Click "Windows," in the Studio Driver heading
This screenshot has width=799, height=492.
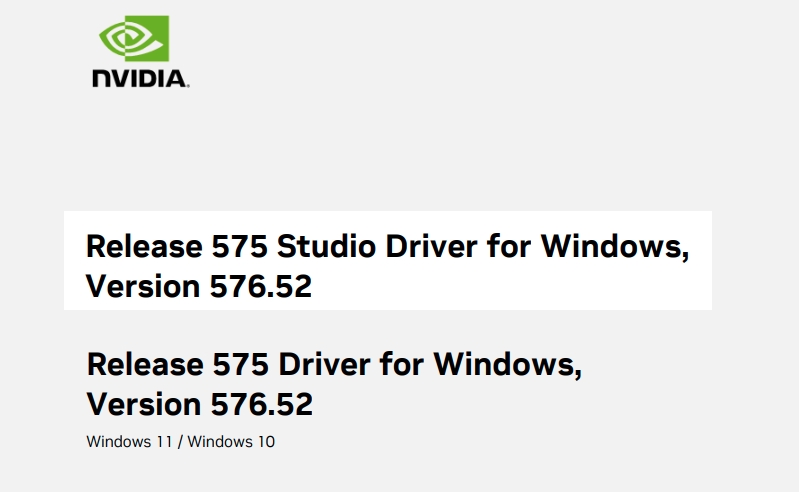(x=615, y=247)
